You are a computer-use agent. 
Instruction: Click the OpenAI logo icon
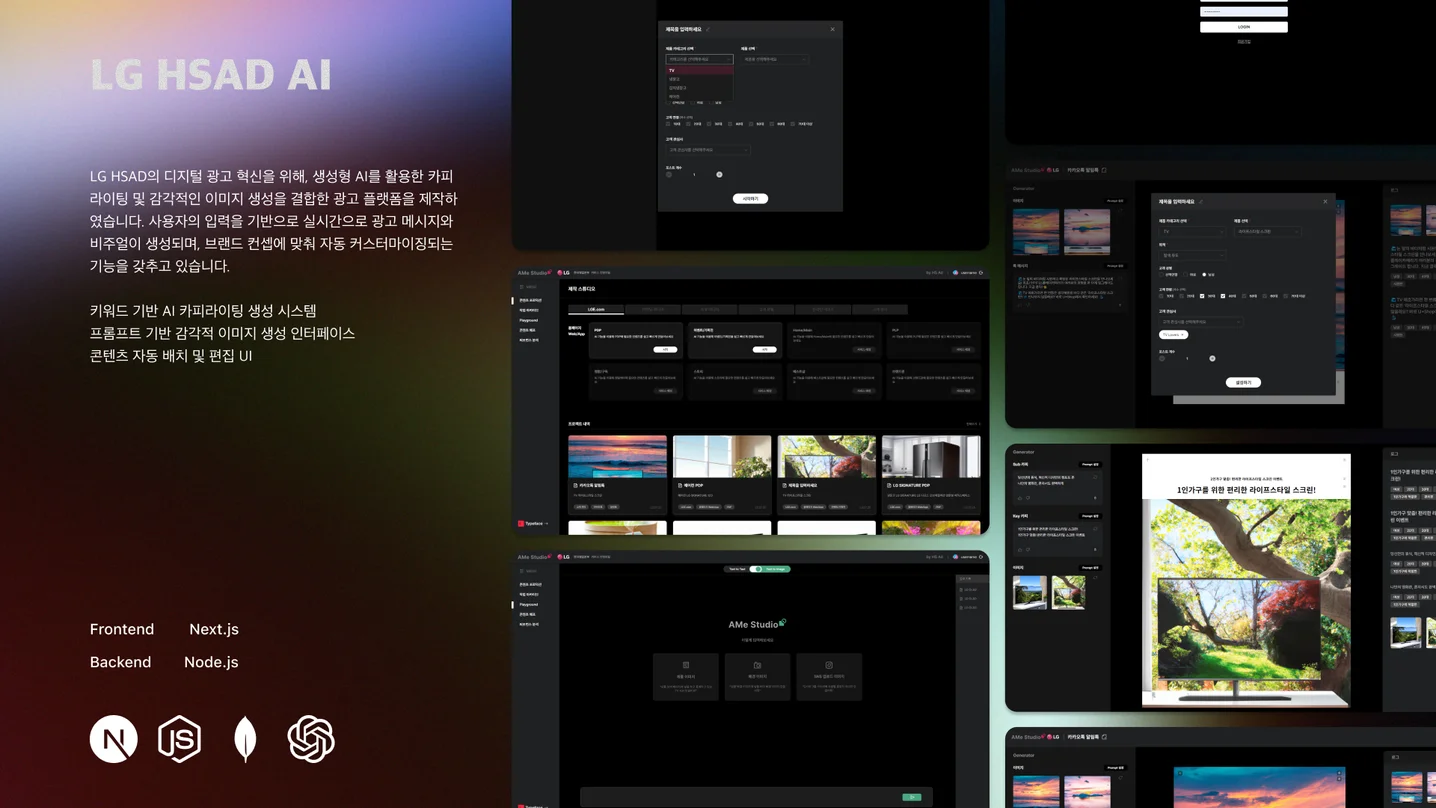(311, 739)
